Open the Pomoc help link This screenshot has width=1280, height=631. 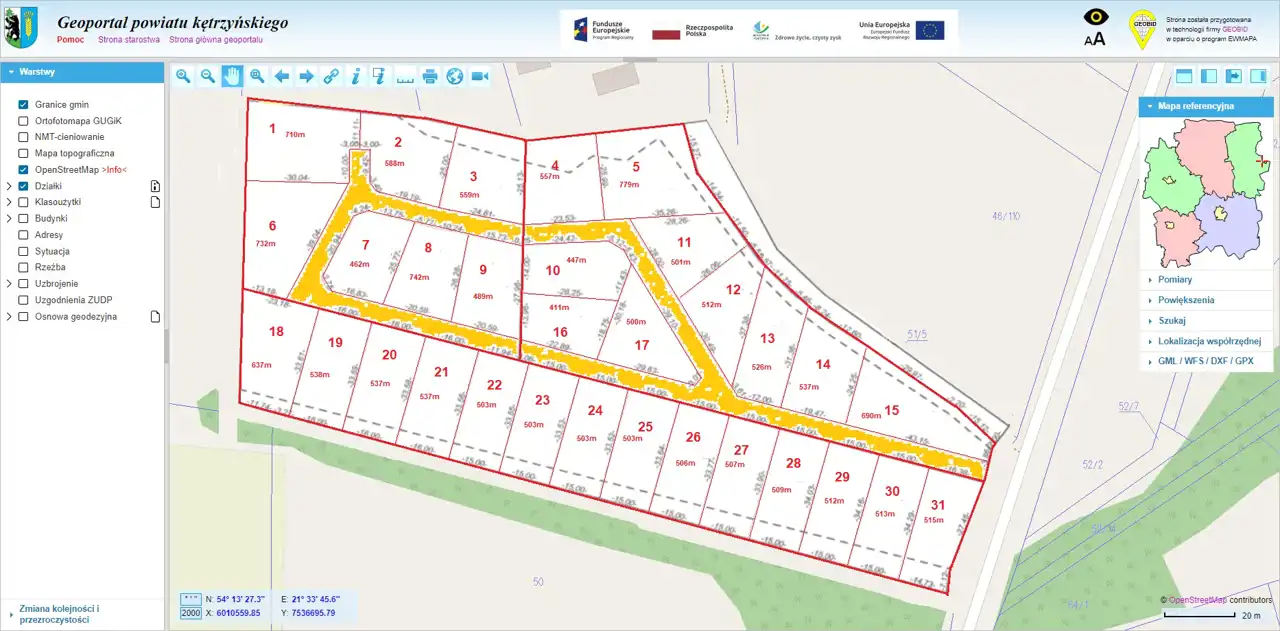pos(70,40)
